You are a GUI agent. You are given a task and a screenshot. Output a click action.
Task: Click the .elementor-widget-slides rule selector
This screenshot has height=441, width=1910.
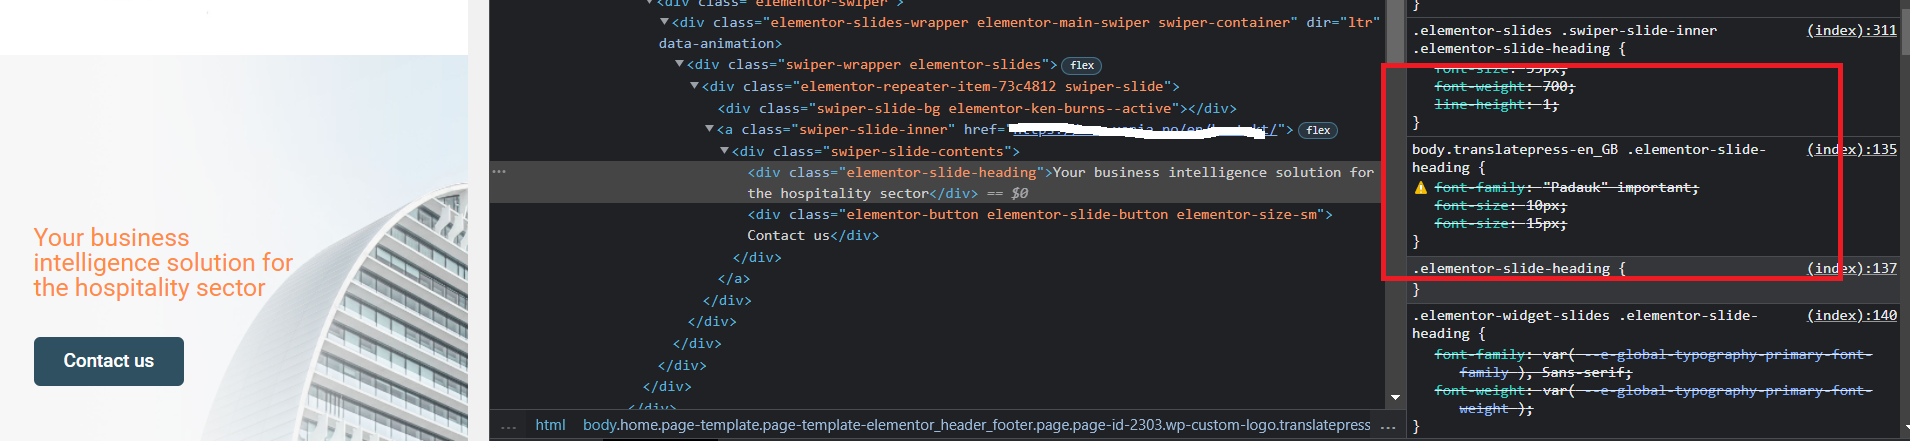[x=1584, y=325]
